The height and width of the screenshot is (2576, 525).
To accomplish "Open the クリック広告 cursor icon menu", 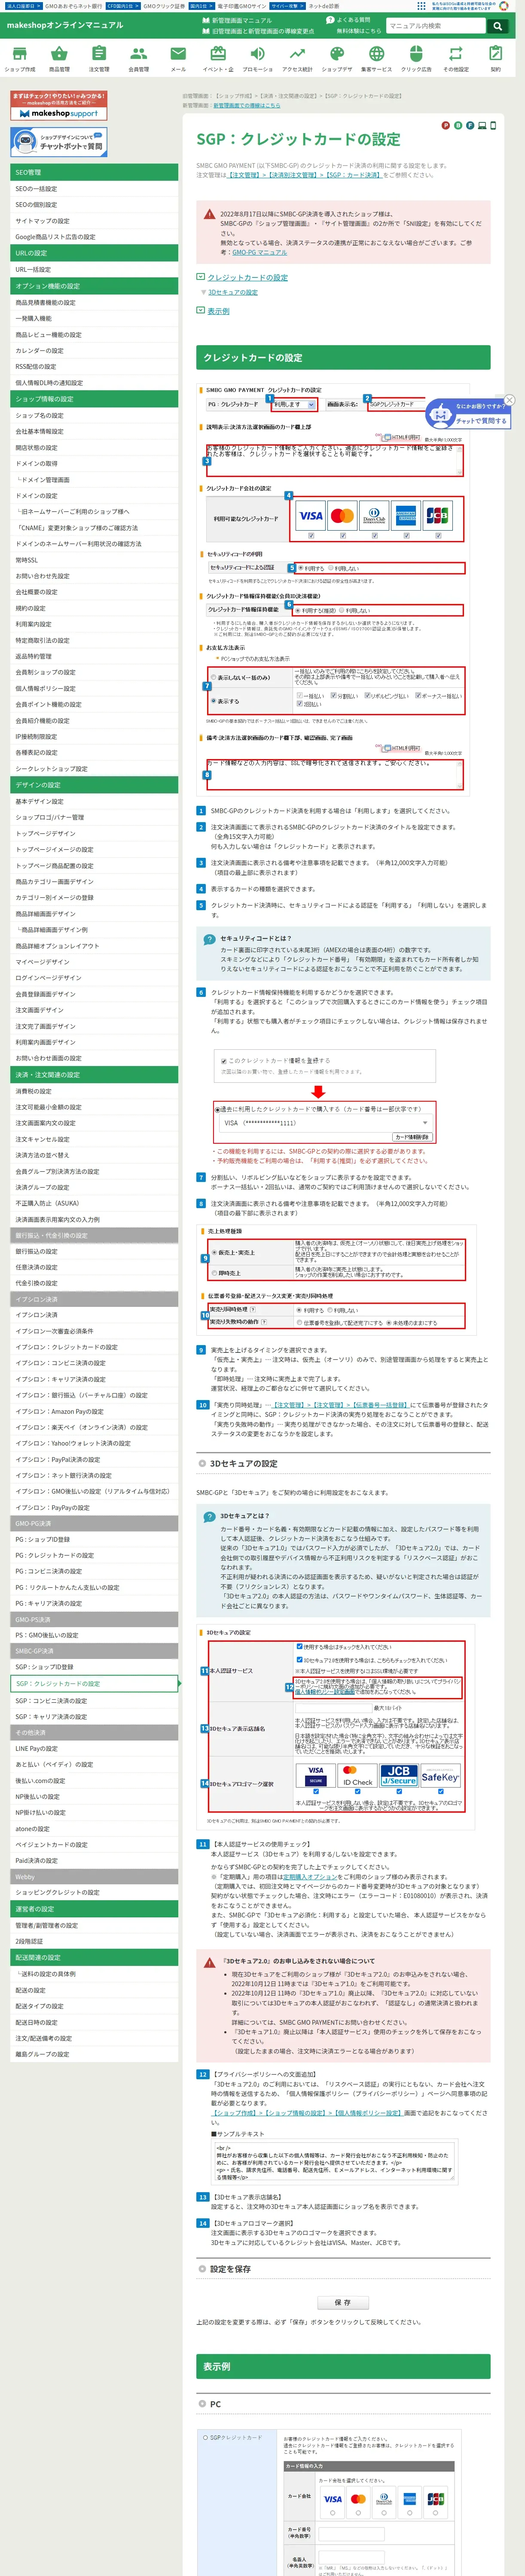I will pos(416,59).
